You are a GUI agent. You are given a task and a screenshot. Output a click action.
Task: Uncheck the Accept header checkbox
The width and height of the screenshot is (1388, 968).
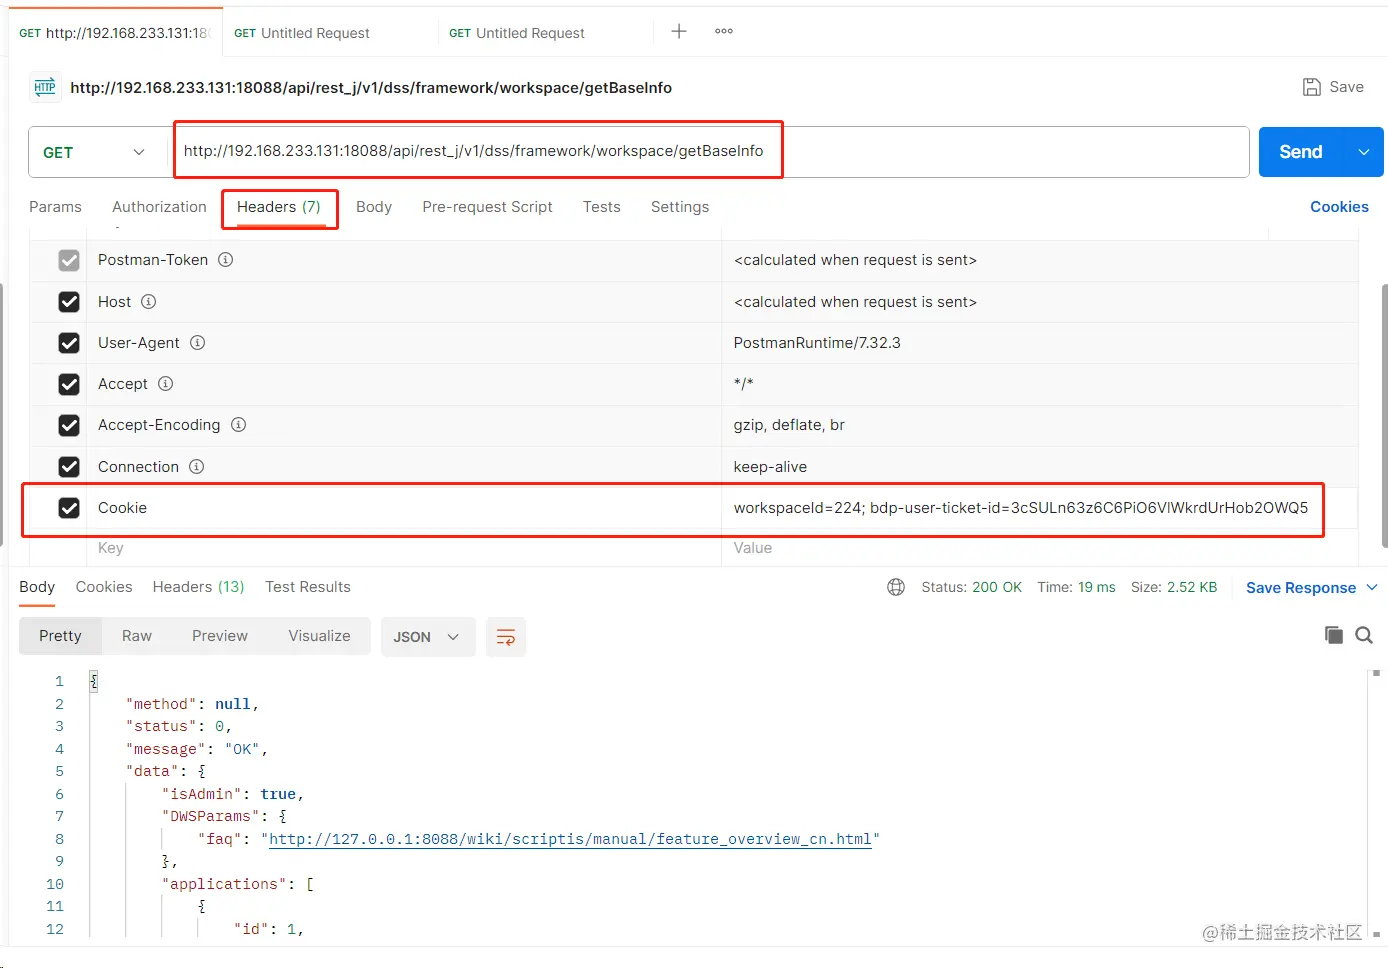[69, 384]
